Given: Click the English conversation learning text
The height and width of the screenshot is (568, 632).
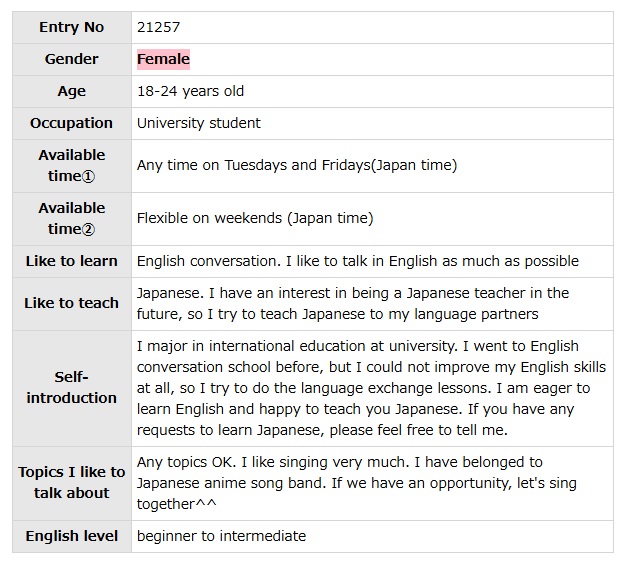Looking at the screenshot, I should pos(357,261).
